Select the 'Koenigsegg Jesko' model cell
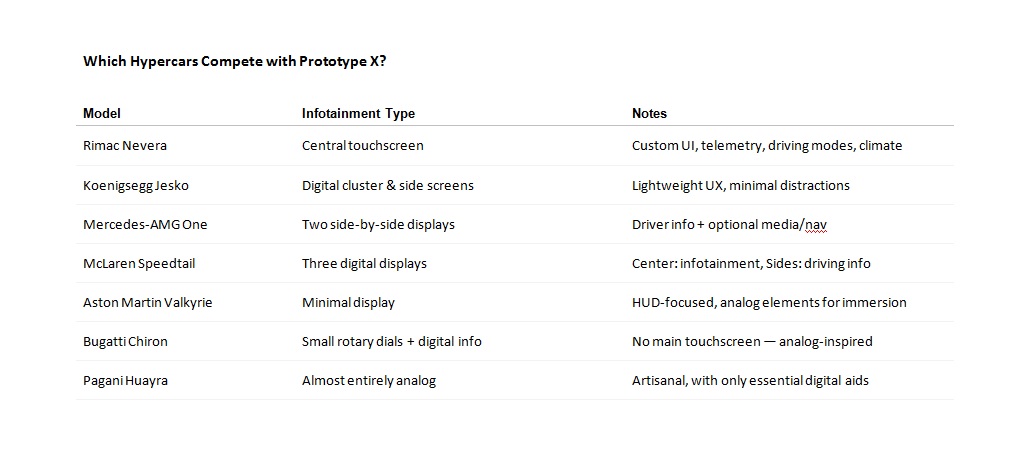 click(136, 185)
